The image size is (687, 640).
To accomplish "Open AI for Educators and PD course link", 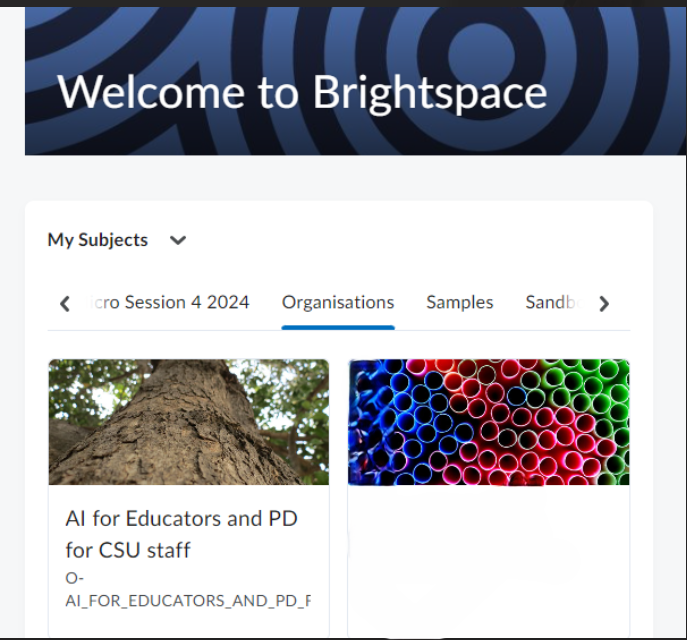I will (x=181, y=534).
